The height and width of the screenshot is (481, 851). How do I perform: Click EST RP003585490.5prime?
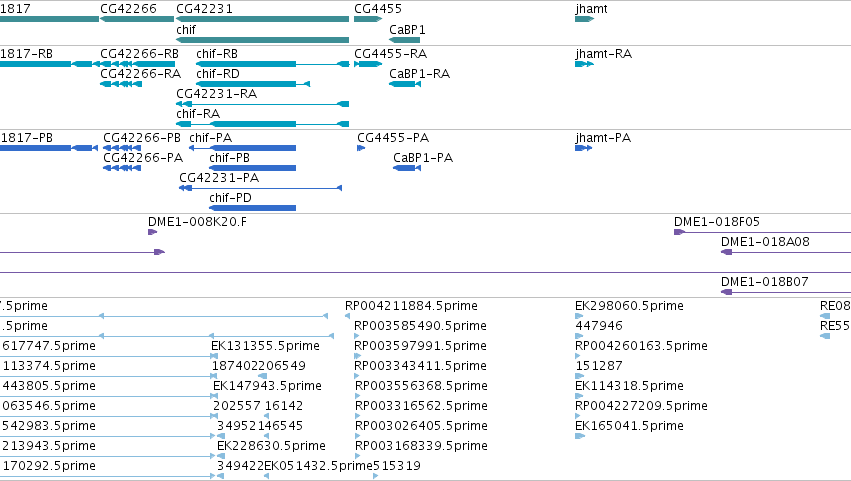click(x=420, y=326)
